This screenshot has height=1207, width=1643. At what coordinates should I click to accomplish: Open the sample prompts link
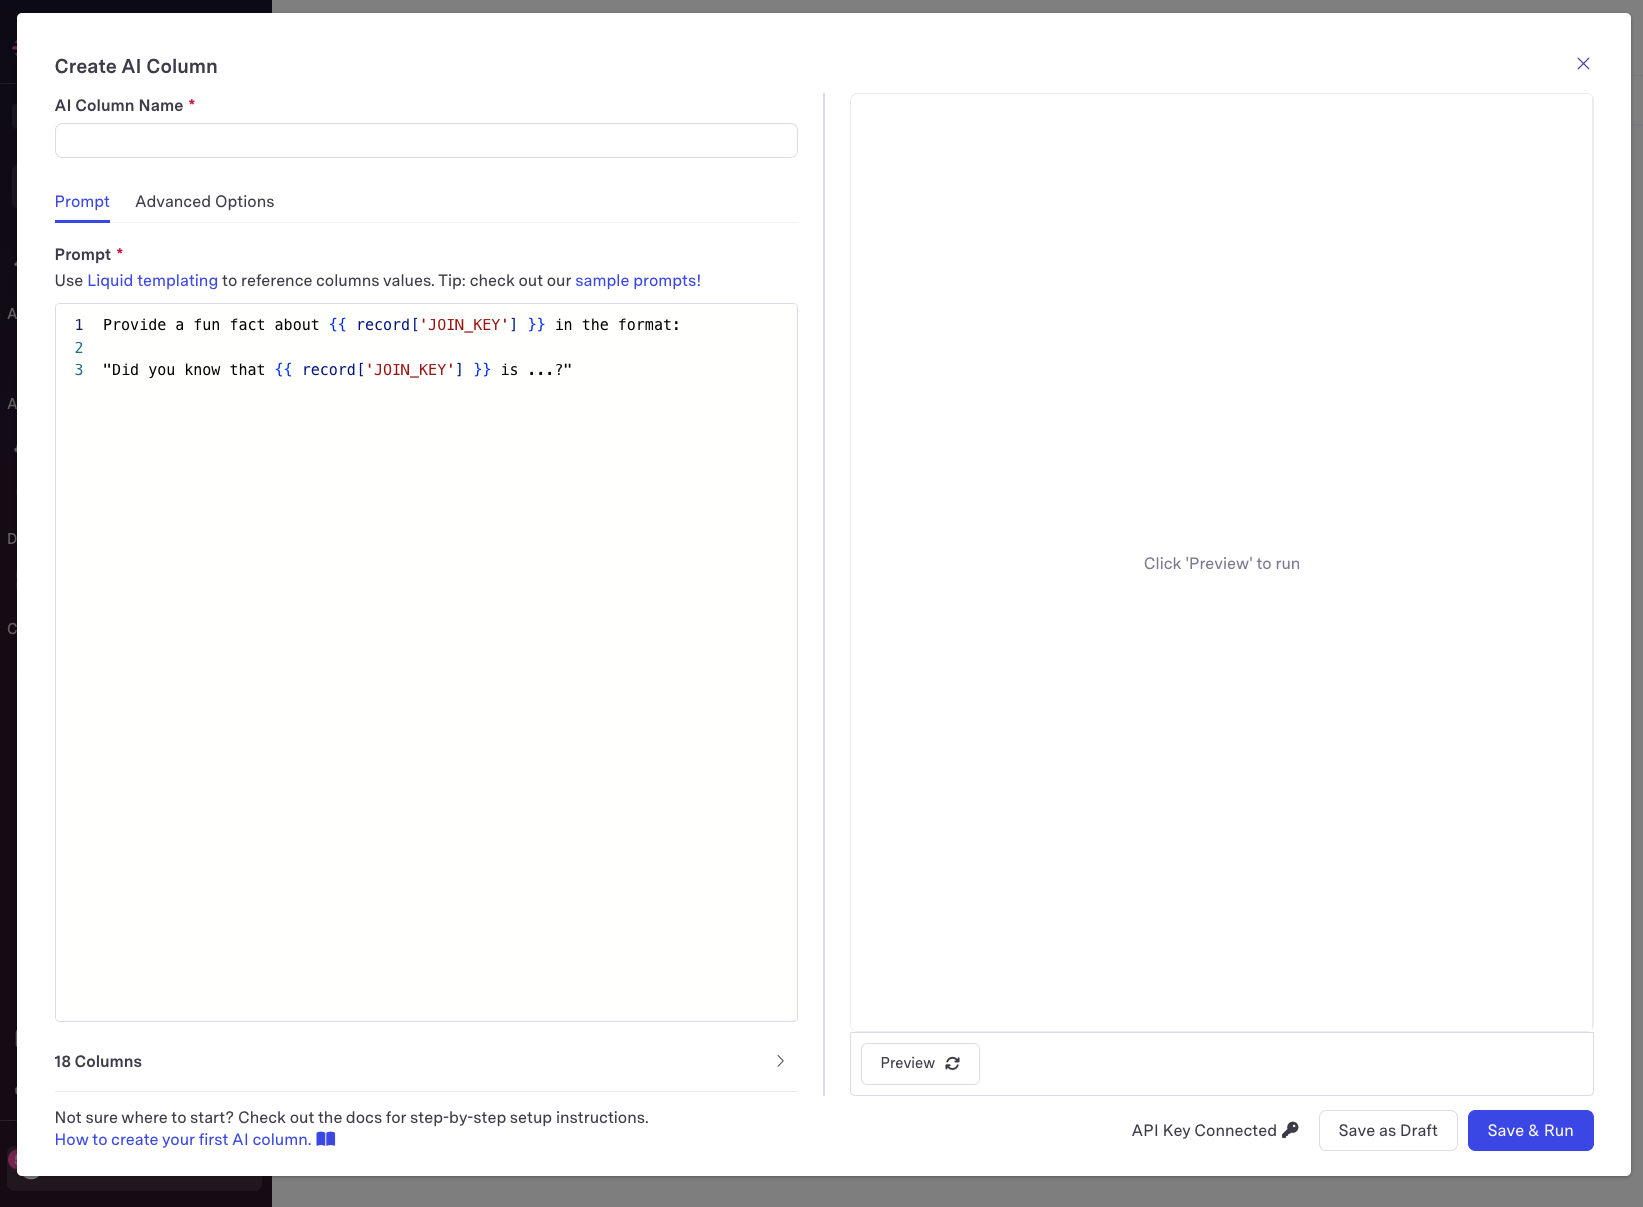click(x=637, y=281)
